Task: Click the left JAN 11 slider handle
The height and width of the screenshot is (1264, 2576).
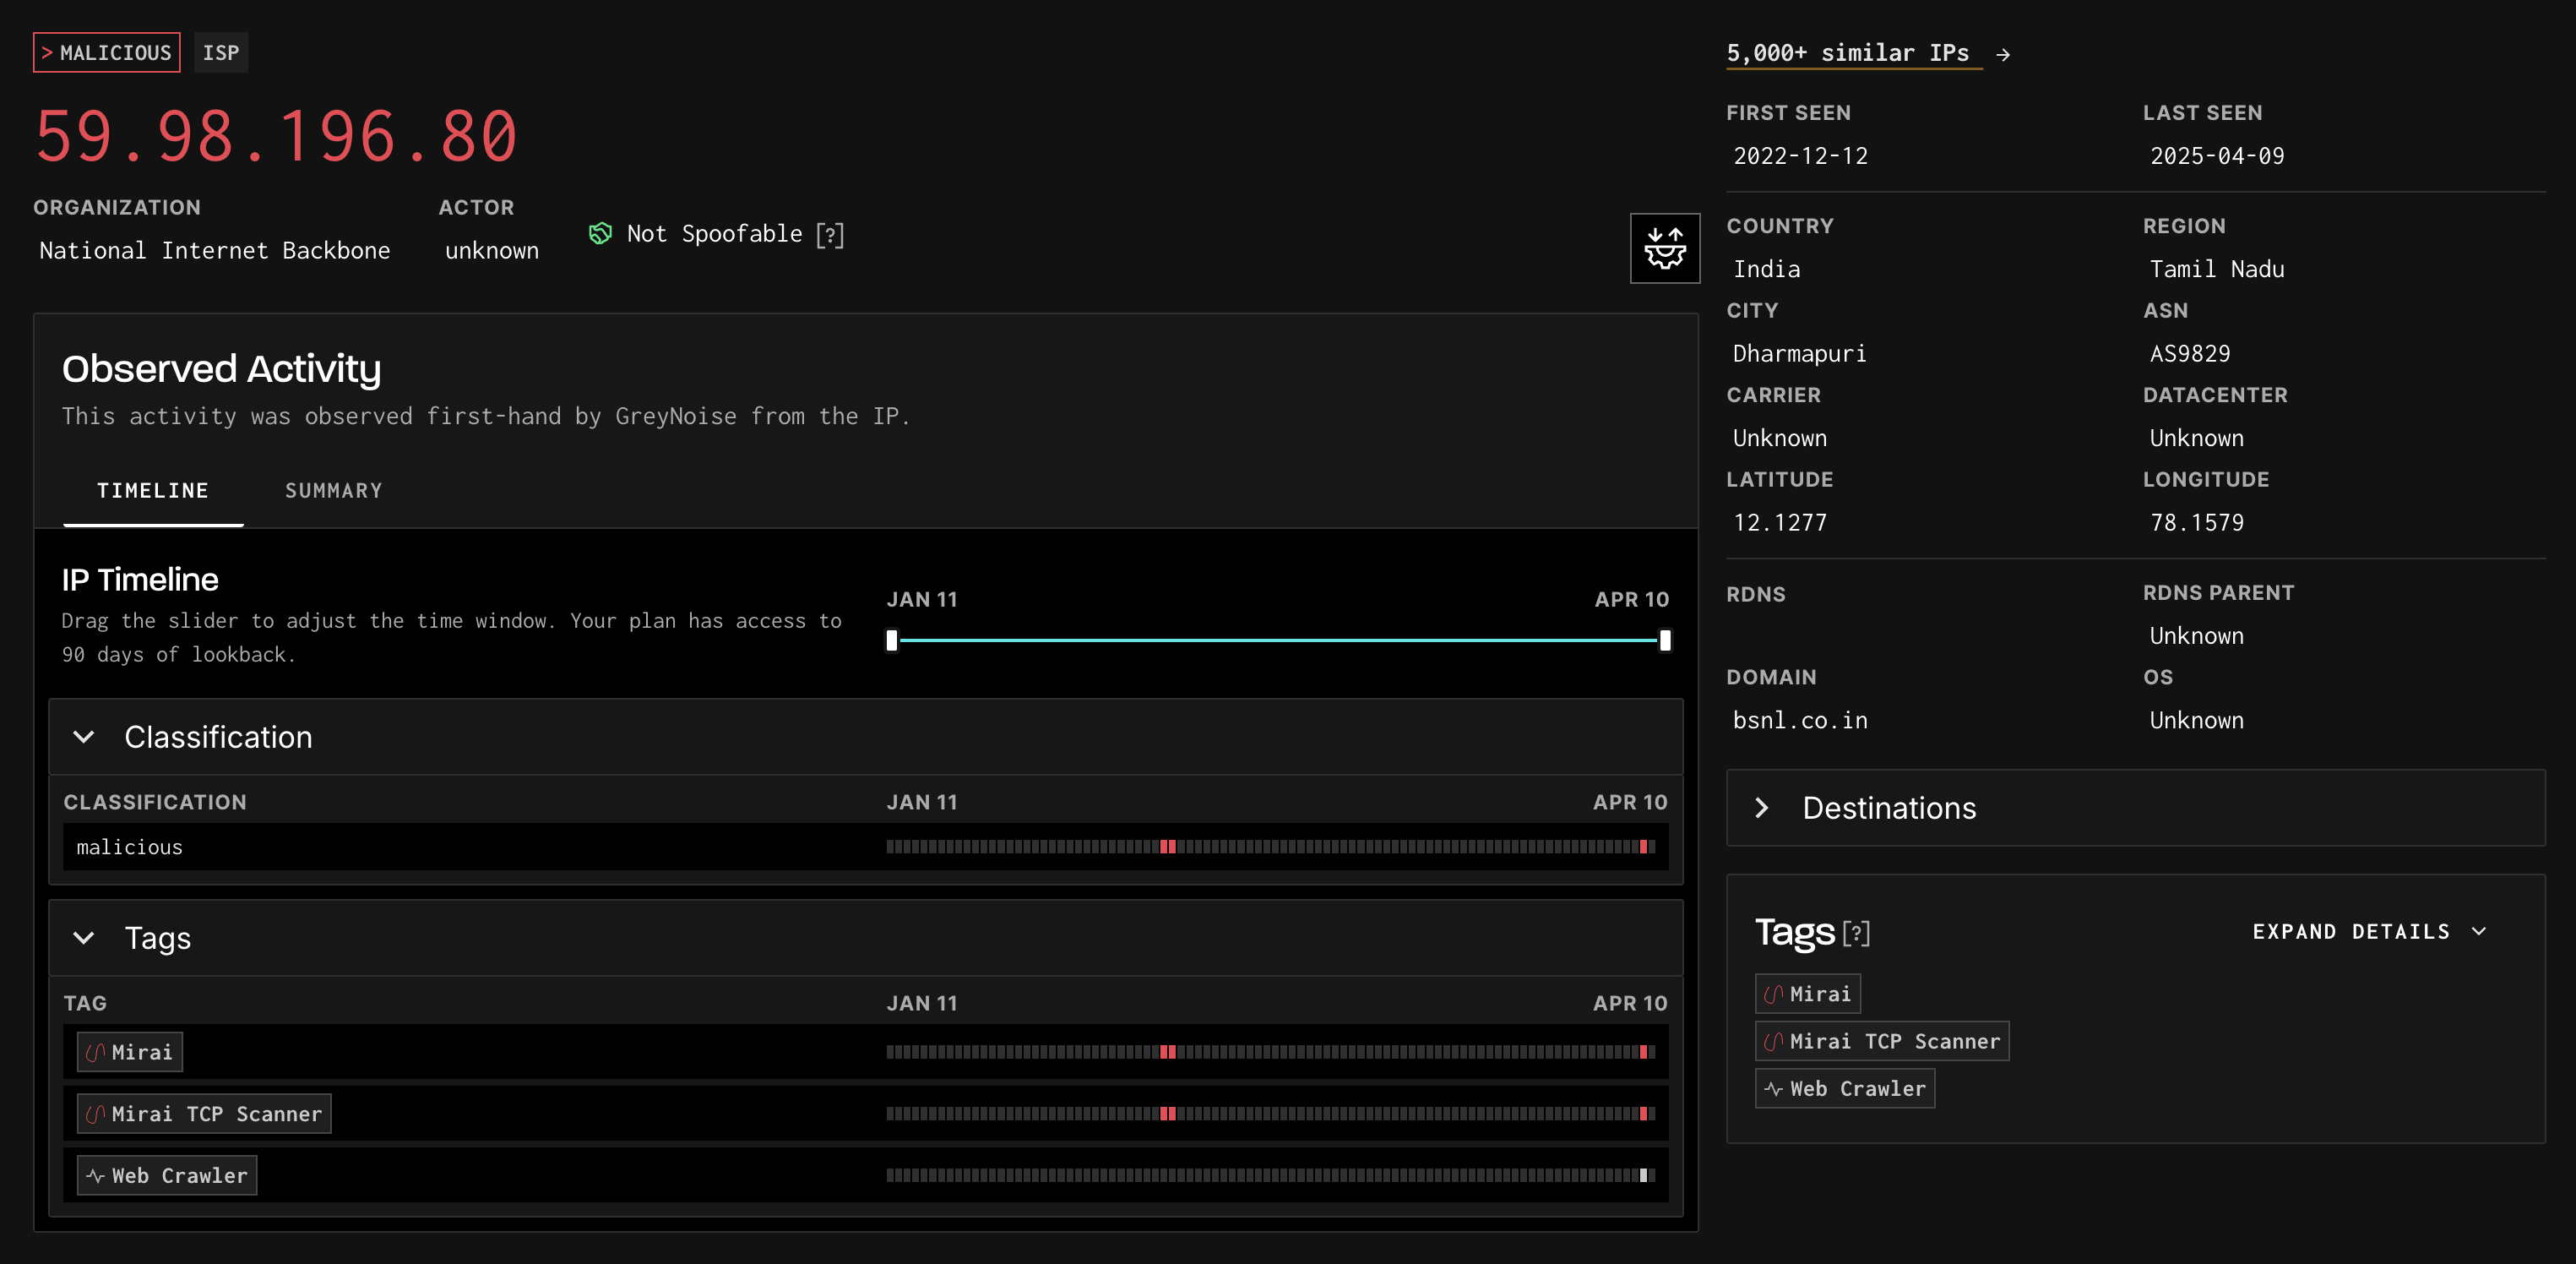Action: [892, 641]
